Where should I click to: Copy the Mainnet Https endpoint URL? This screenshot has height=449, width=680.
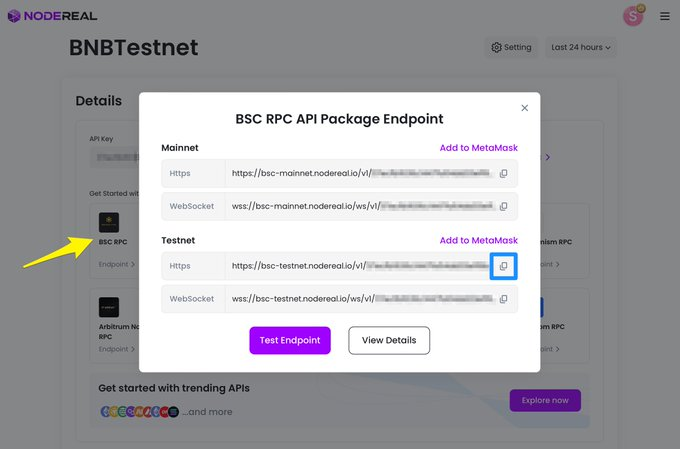click(503, 174)
